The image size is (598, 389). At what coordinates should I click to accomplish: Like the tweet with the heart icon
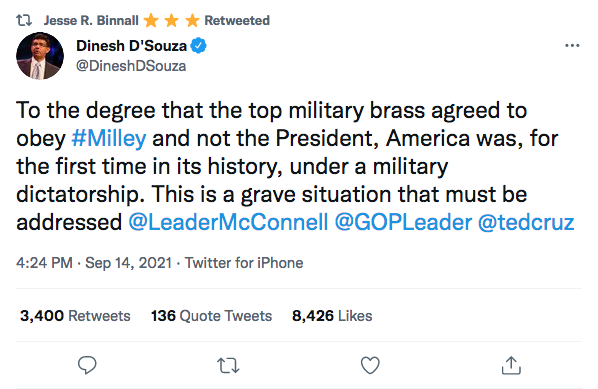(370, 365)
